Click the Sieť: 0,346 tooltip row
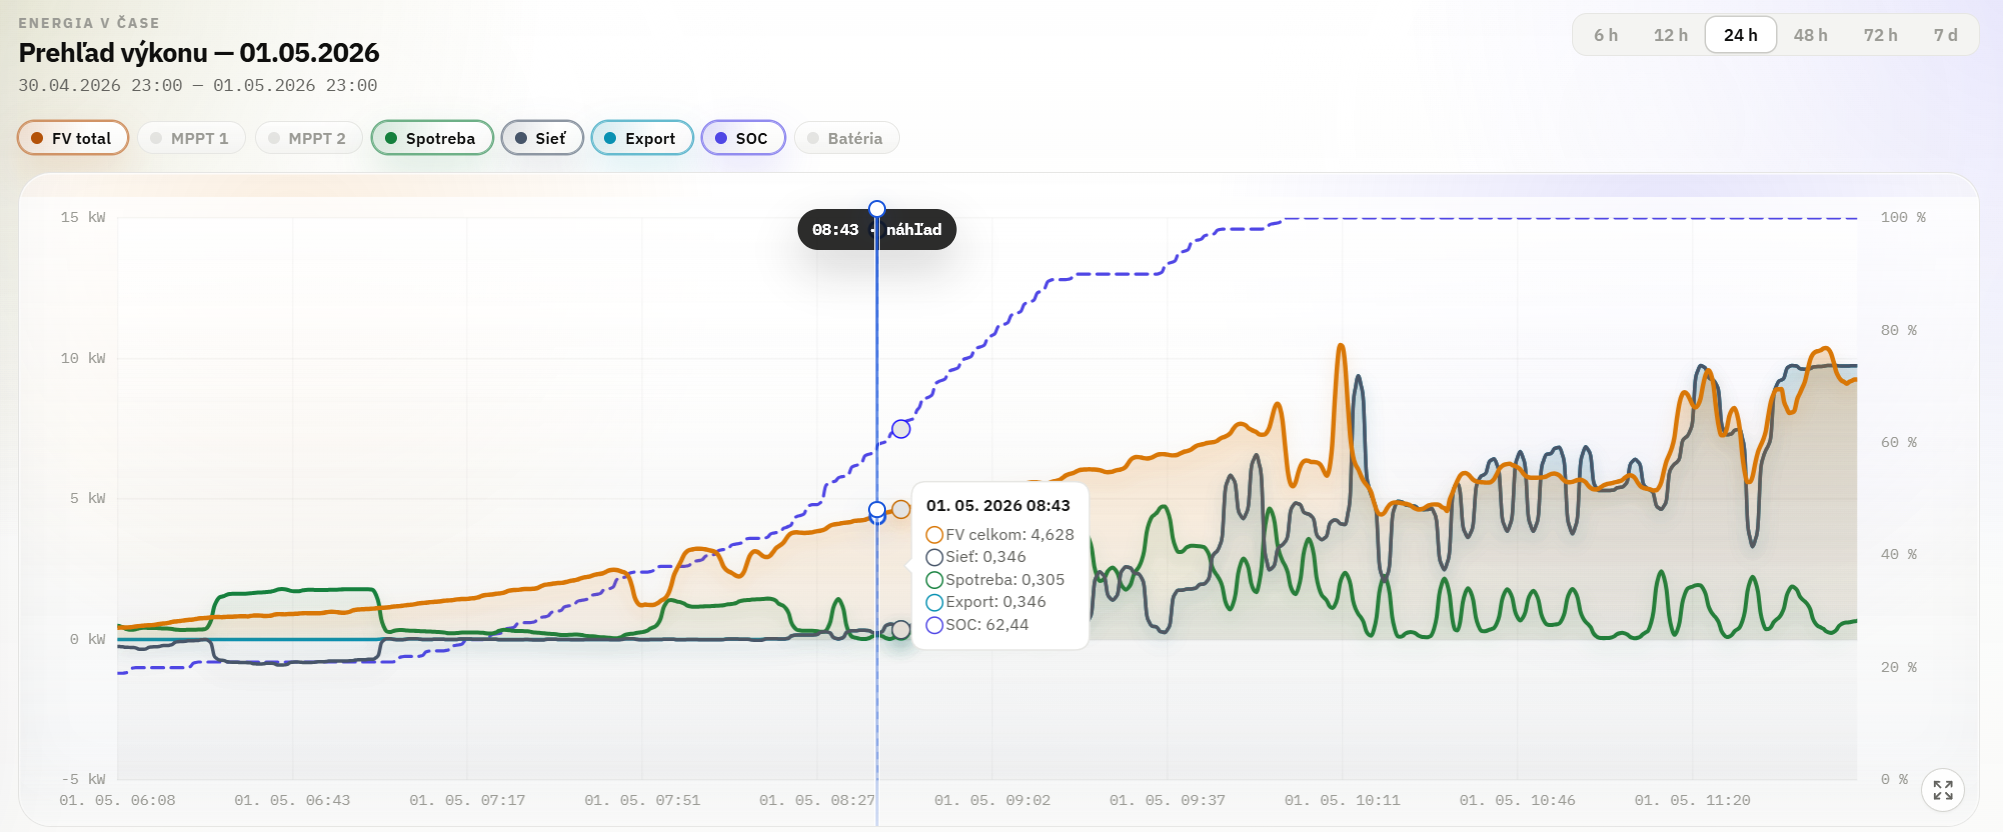 click(x=976, y=557)
